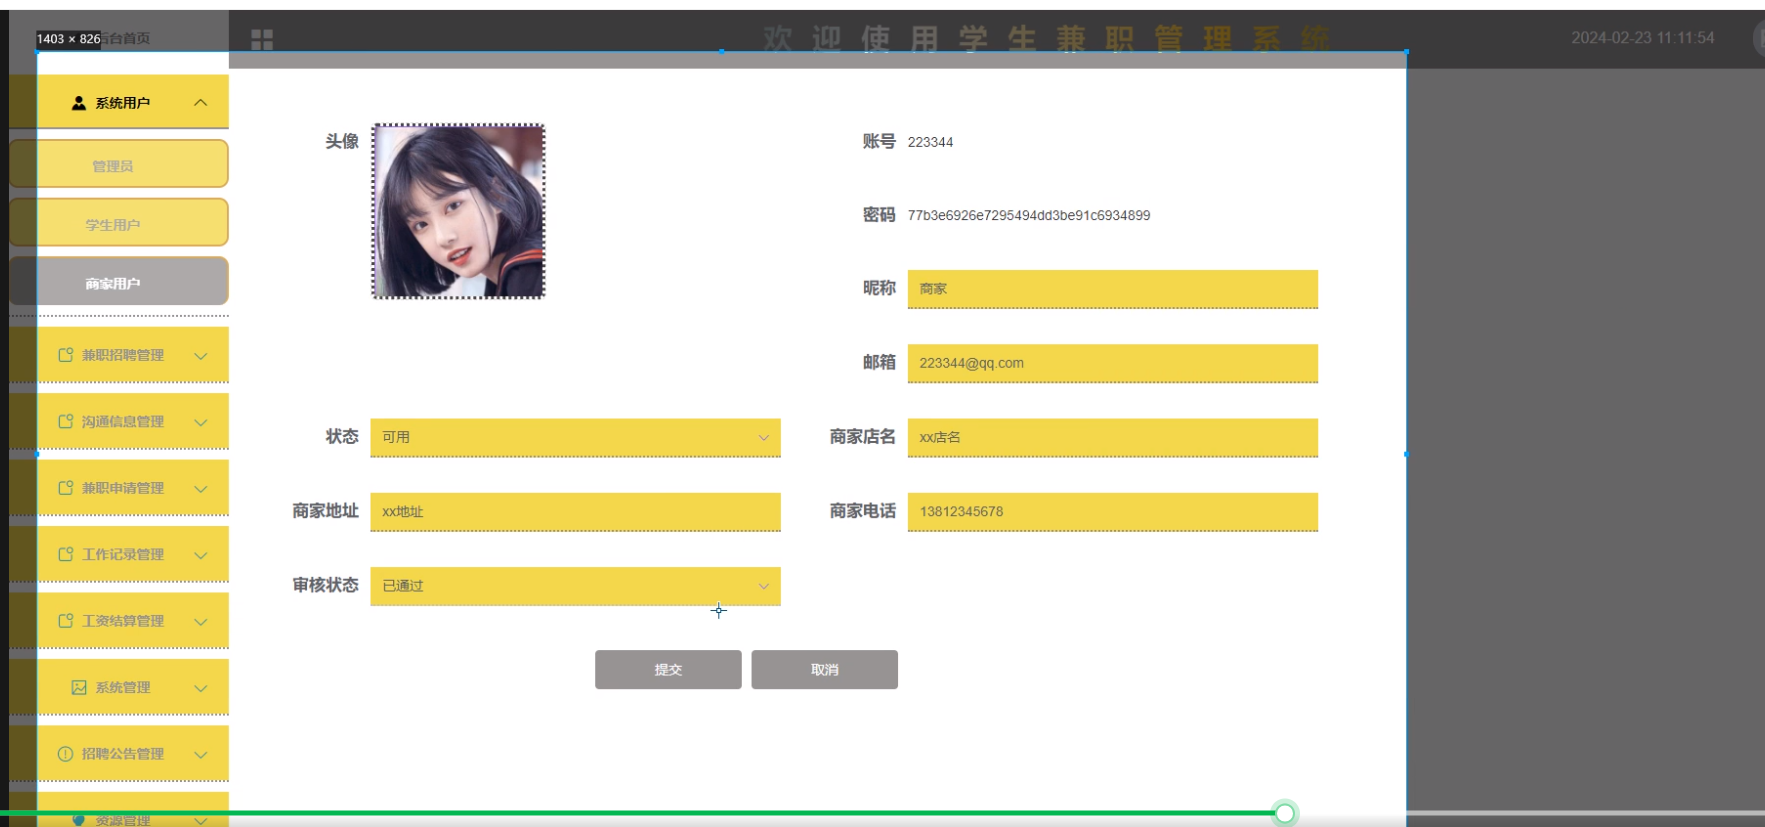Expand the 工资结算管理 chevron

201,622
